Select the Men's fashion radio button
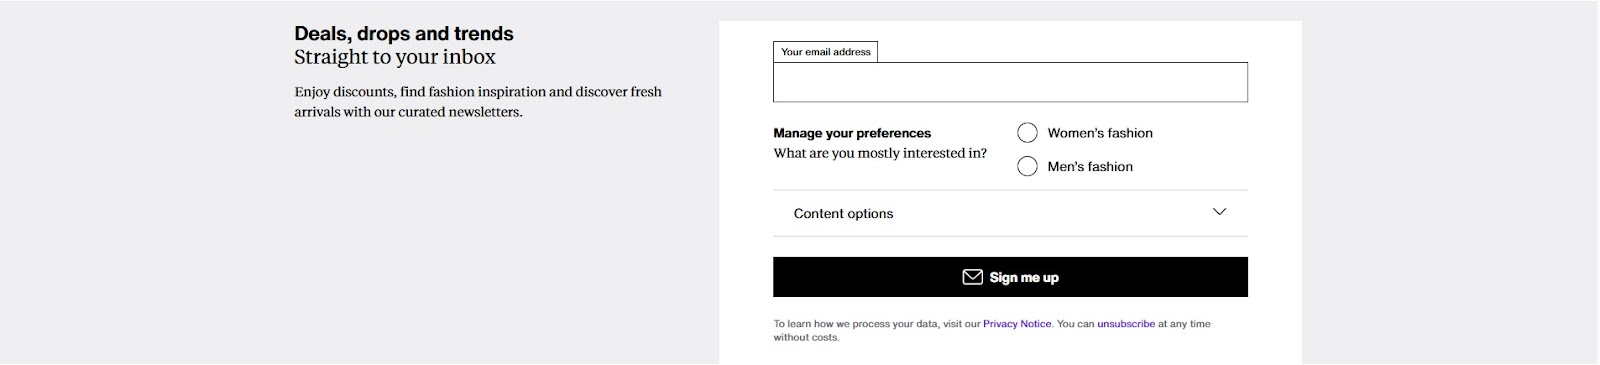This screenshot has height=365, width=1600. (1027, 166)
